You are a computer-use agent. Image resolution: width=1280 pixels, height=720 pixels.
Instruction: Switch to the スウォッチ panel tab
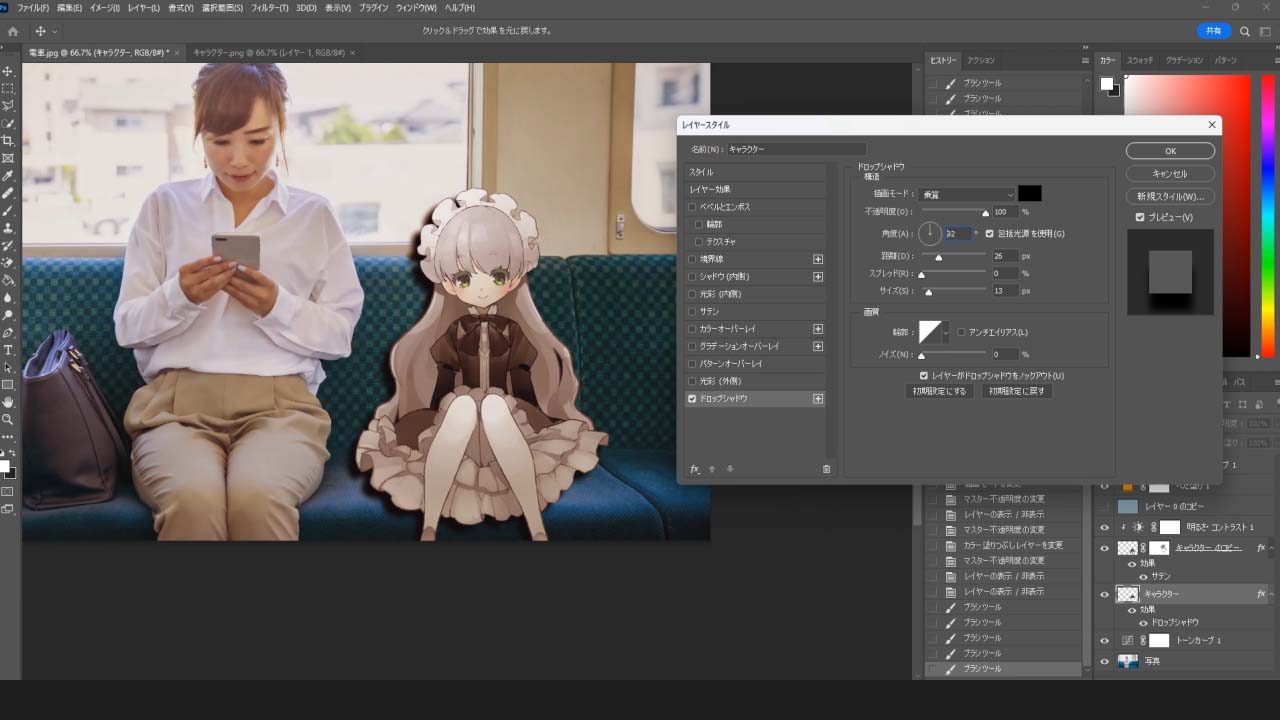pos(1140,60)
